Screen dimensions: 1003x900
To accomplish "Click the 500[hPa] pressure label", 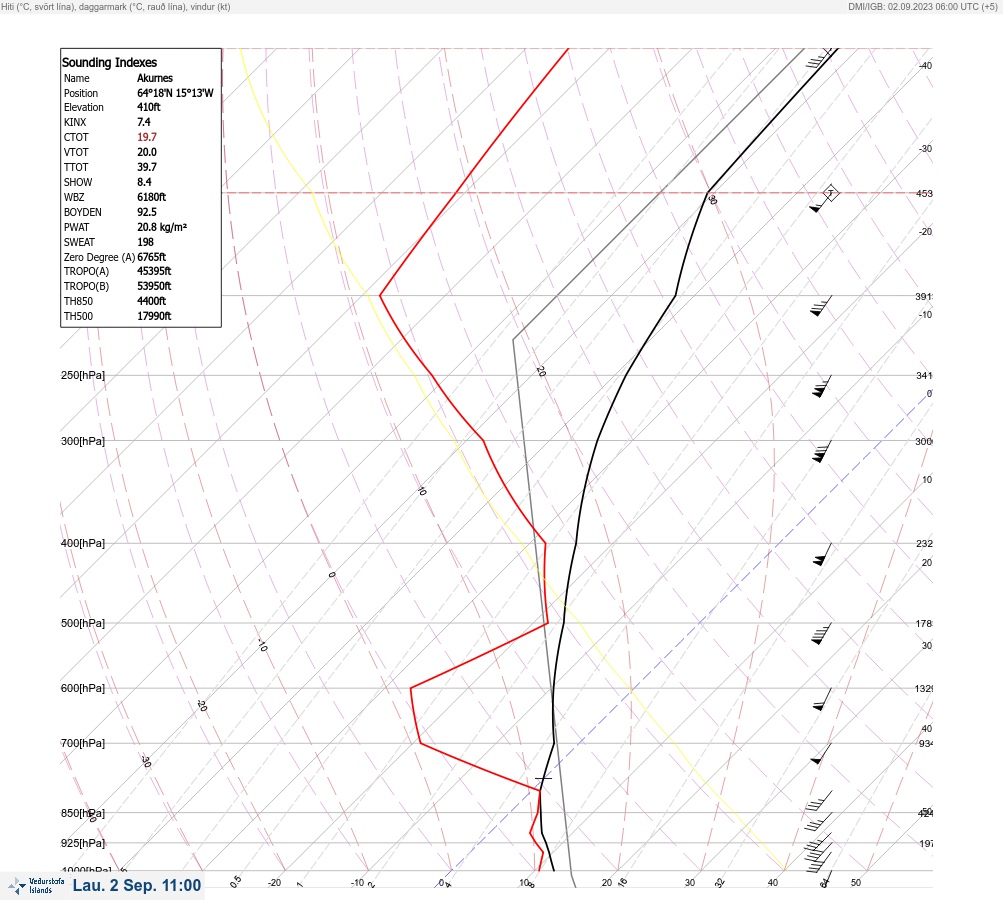I will click(83, 623).
